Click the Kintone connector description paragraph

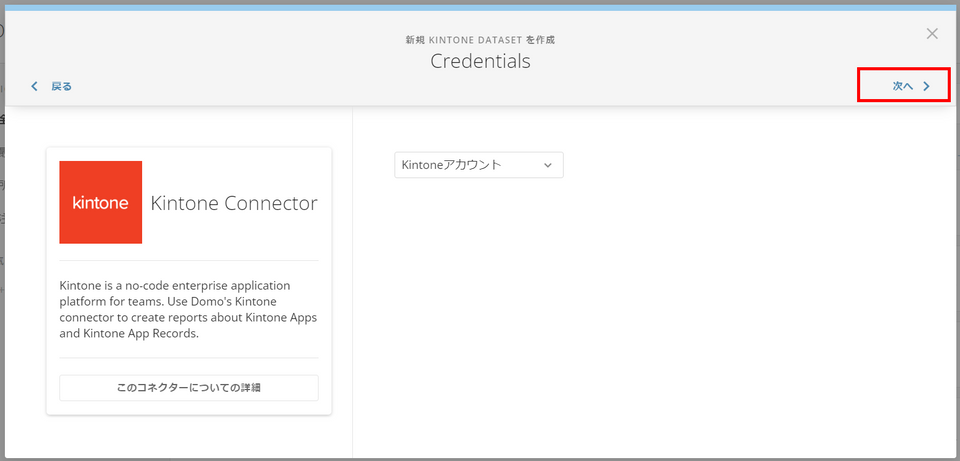pos(188,310)
